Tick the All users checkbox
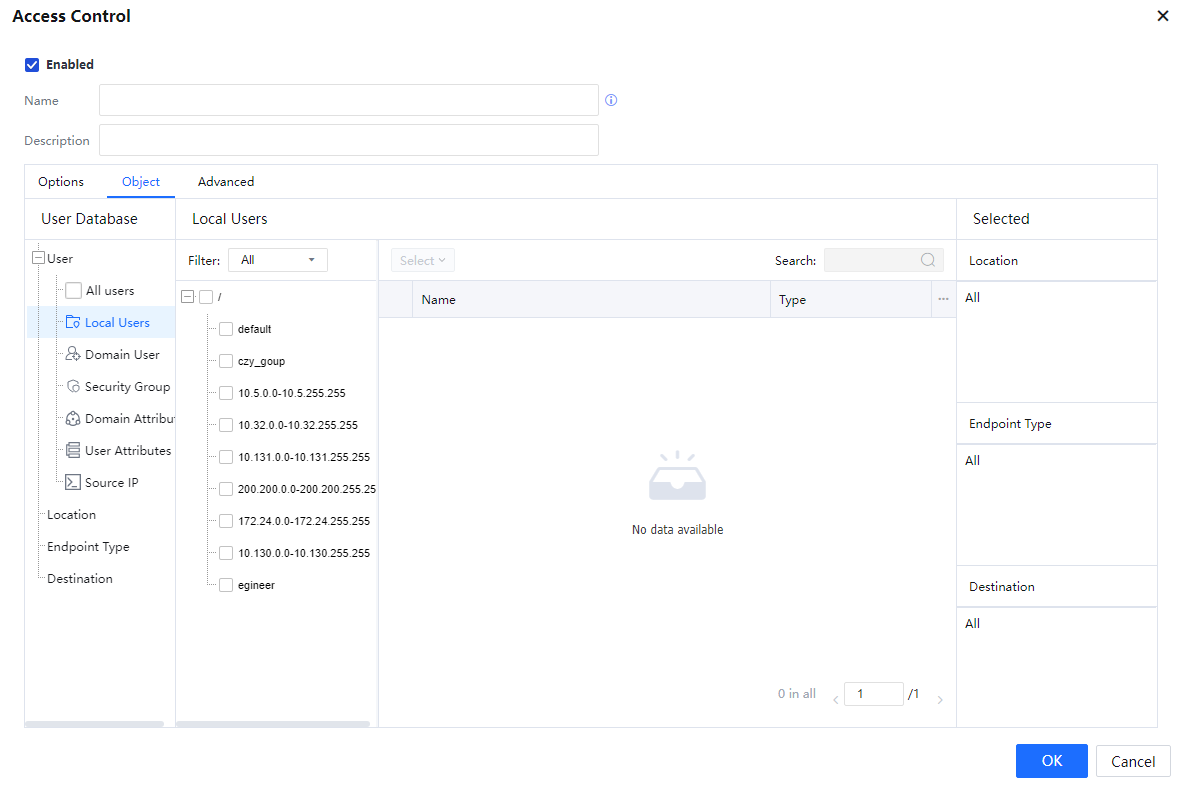The width and height of the screenshot is (1184, 785). click(x=73, y=291)
